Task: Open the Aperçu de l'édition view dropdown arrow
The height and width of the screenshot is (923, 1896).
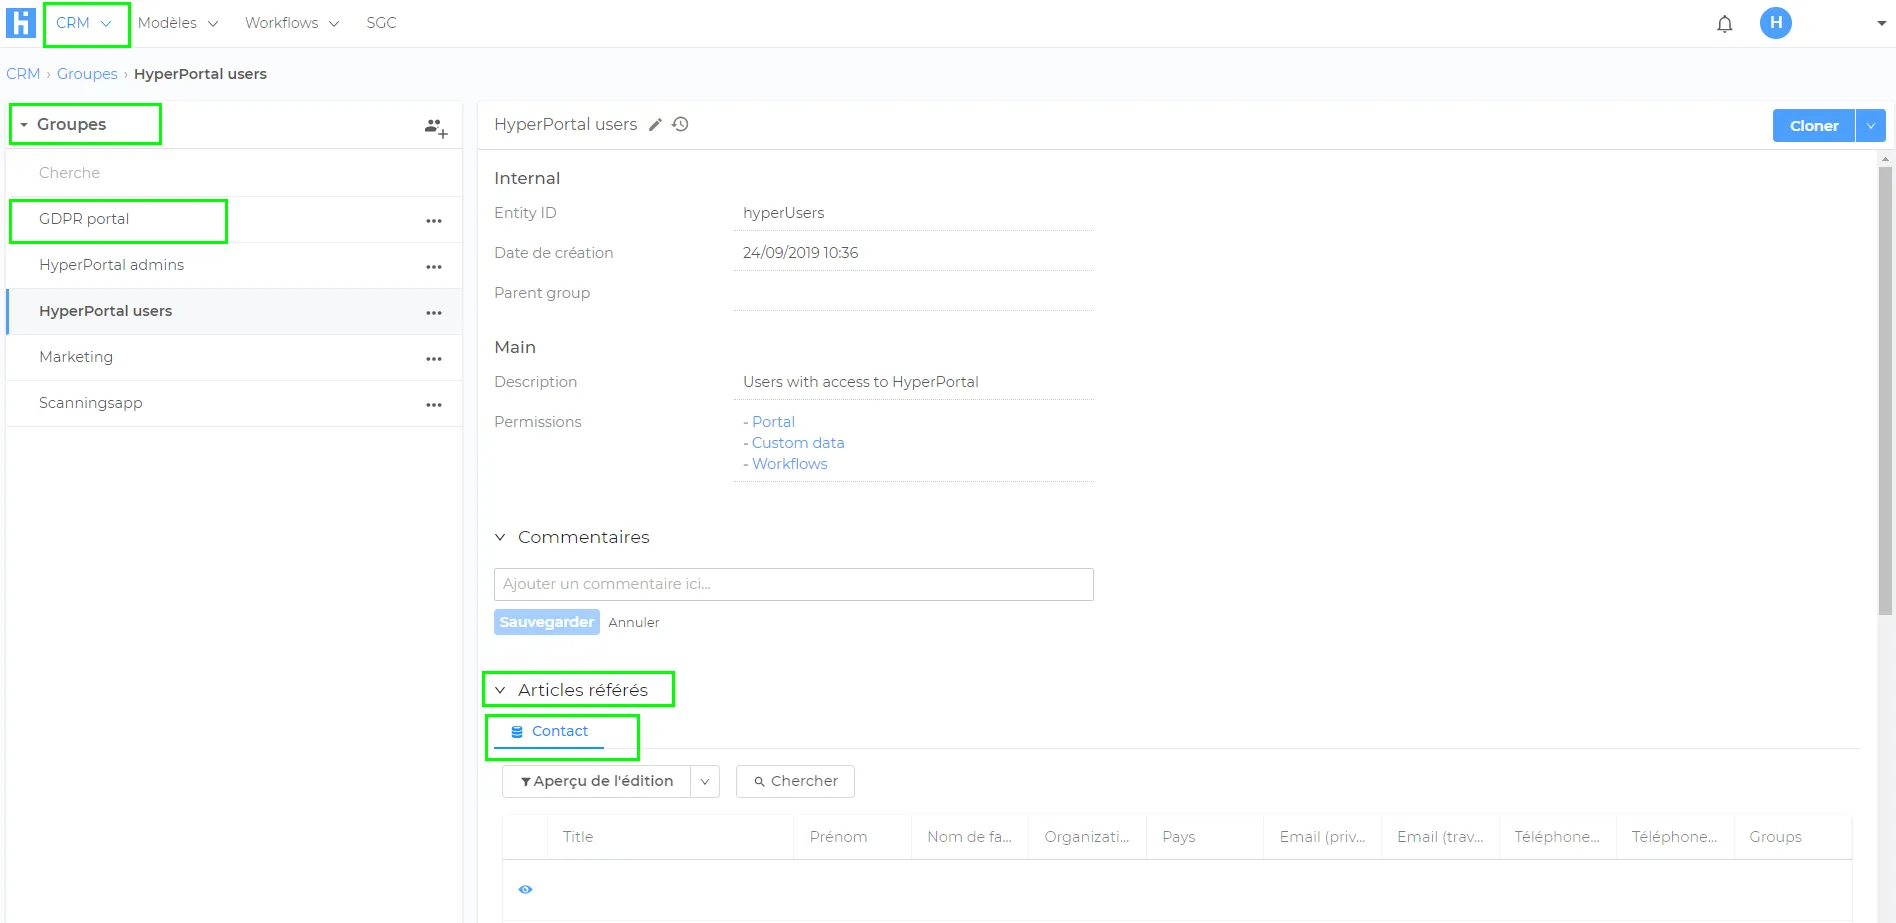Action: coord(705,782)
